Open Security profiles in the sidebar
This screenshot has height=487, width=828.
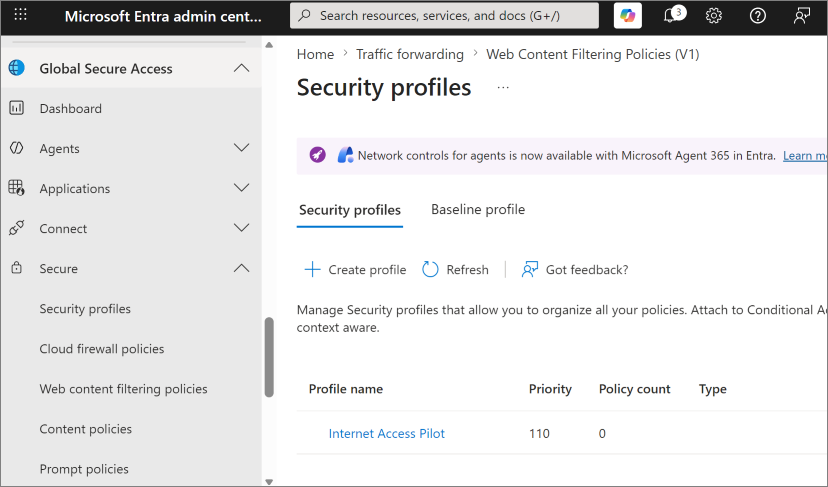point(85,309)
